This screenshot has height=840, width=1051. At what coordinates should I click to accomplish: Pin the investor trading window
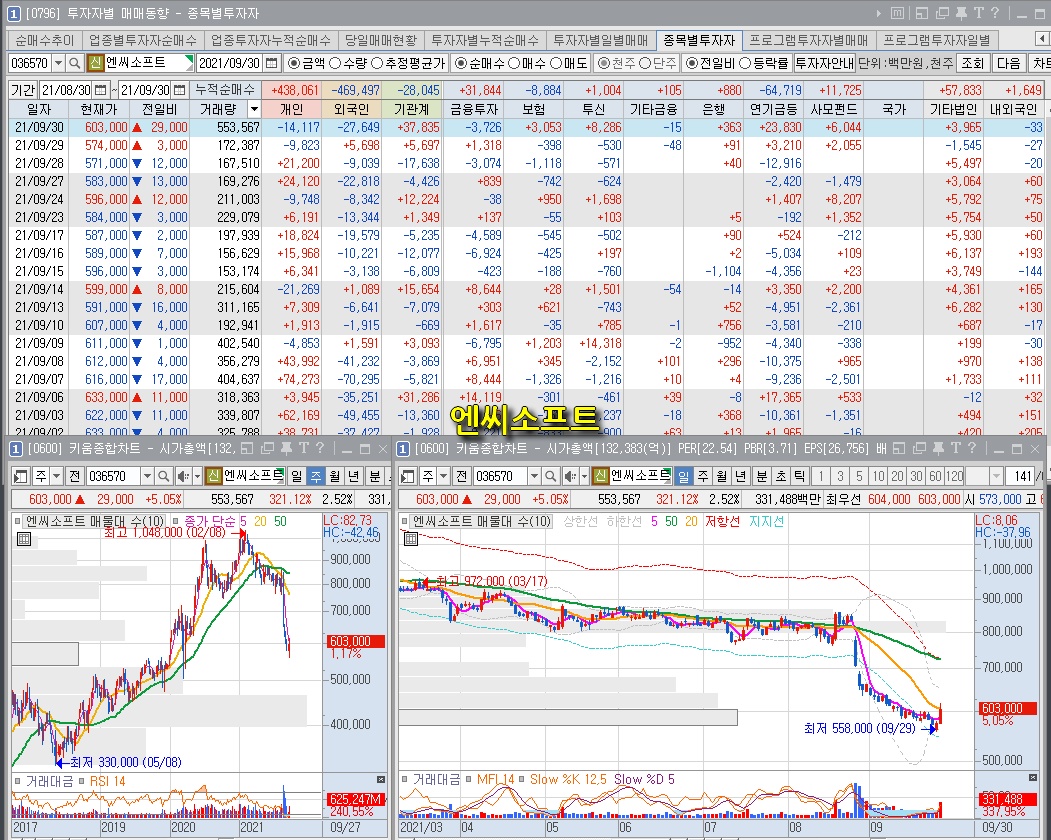pyautogui.click(x=960, y=13)
